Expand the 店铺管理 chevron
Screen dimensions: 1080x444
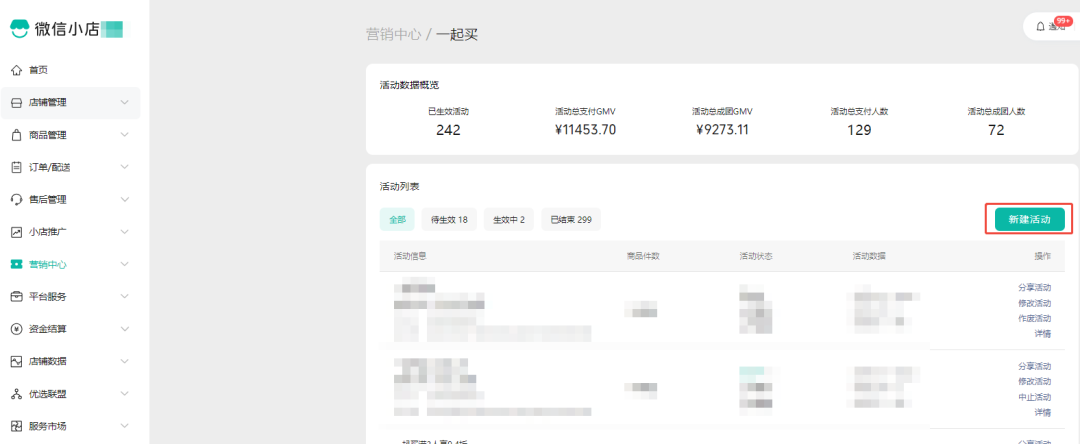point(125,103)
